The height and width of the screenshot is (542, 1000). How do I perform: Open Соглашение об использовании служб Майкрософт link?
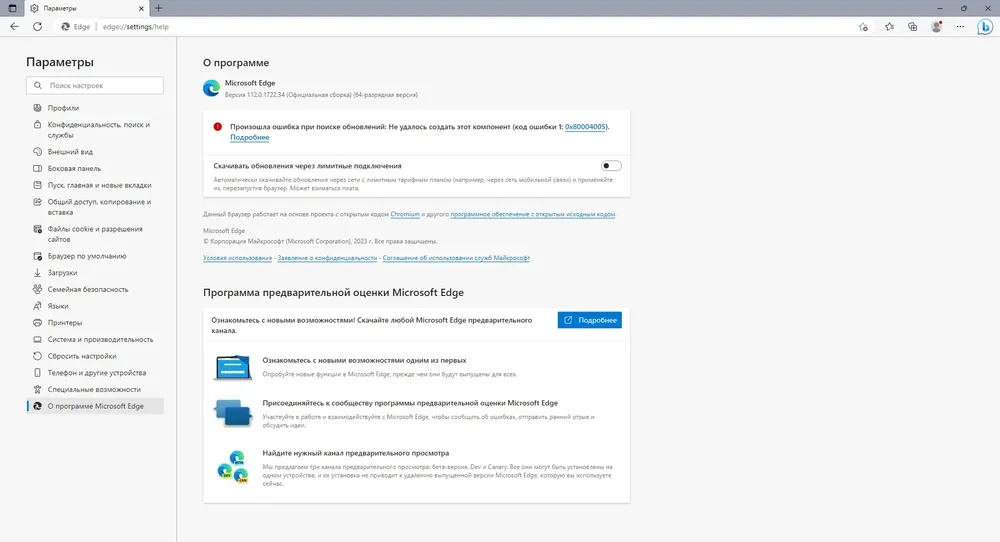(x=456, y=258)
